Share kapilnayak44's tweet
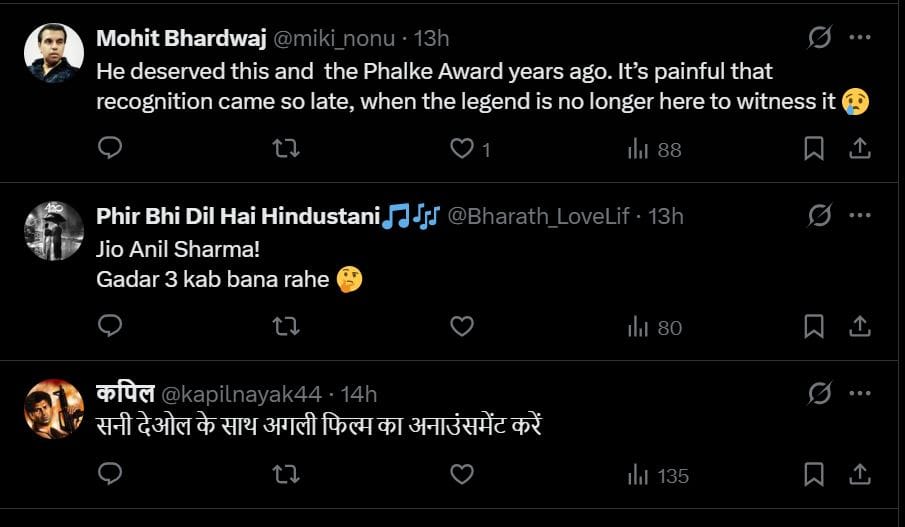Viewport: 905px width, 527px height. coord(858,475)
